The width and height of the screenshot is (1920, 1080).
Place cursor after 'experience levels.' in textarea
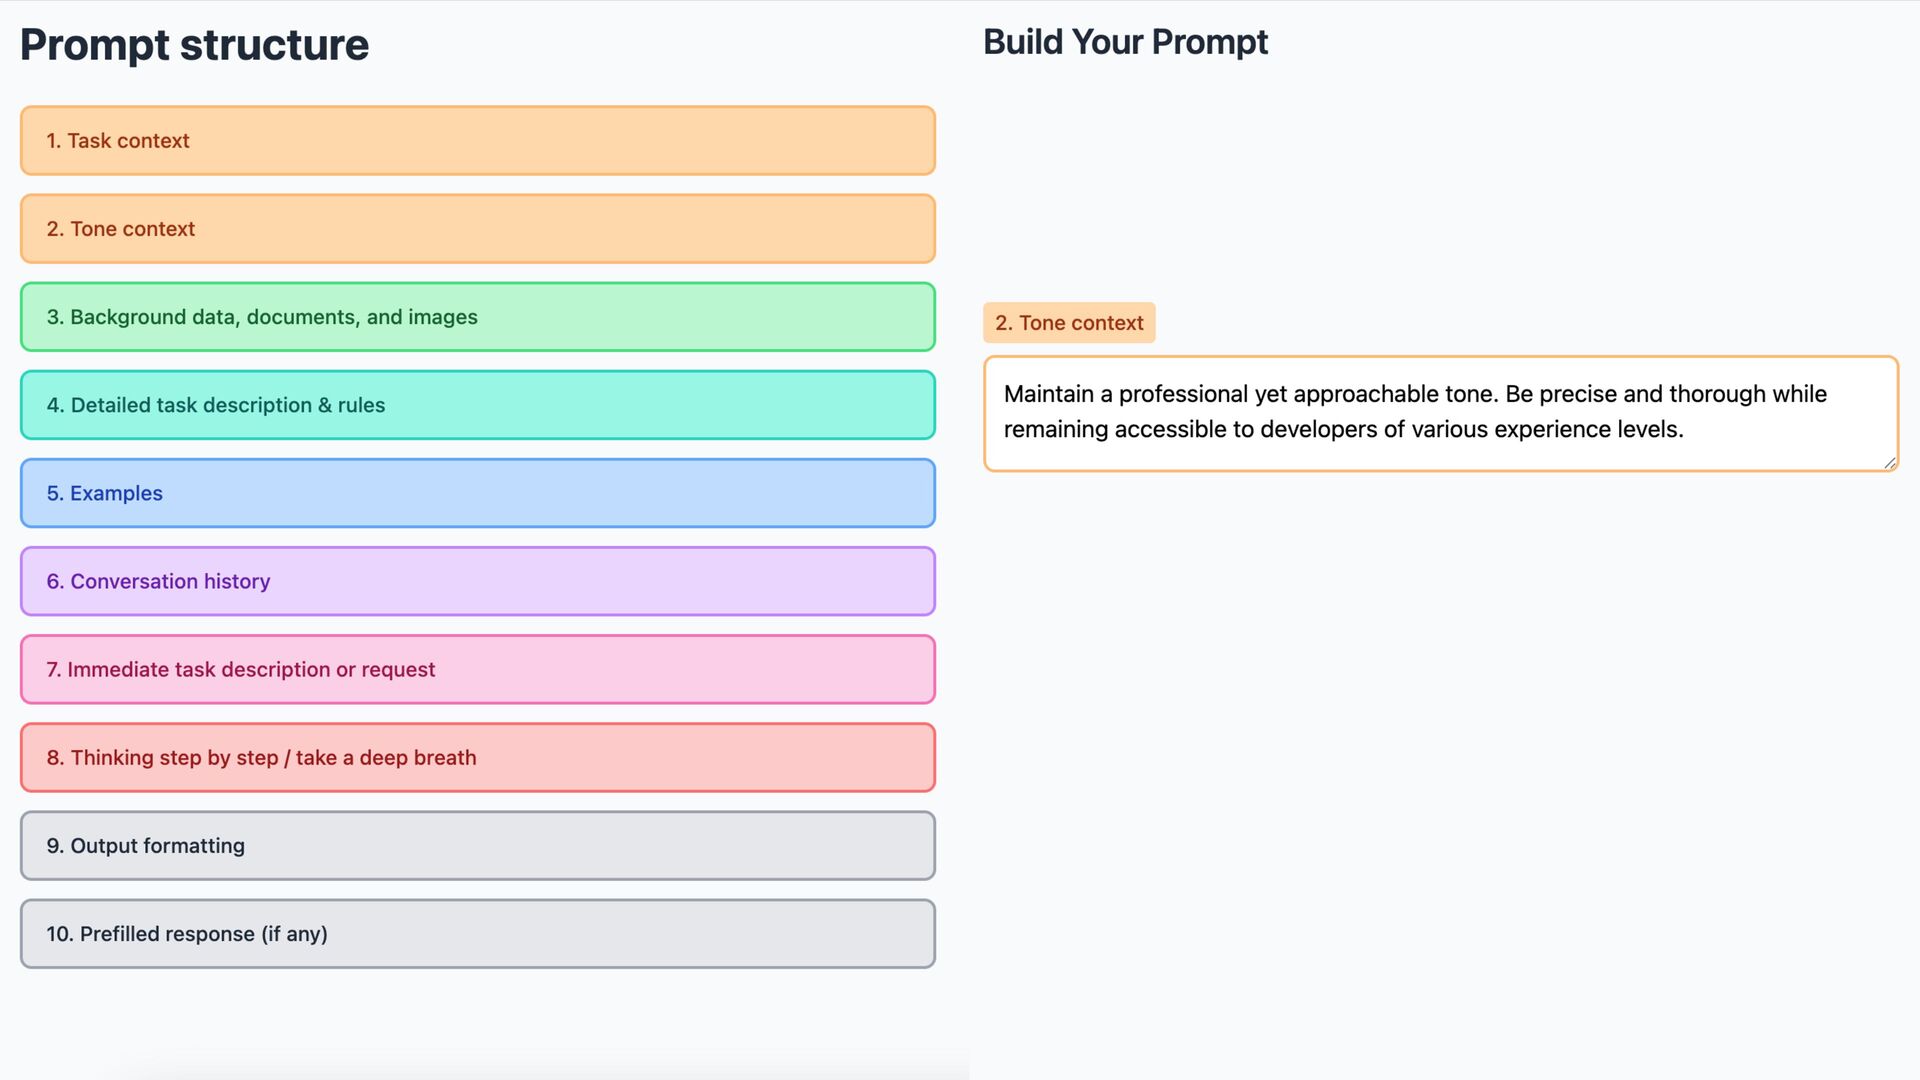click(1686, 430)
